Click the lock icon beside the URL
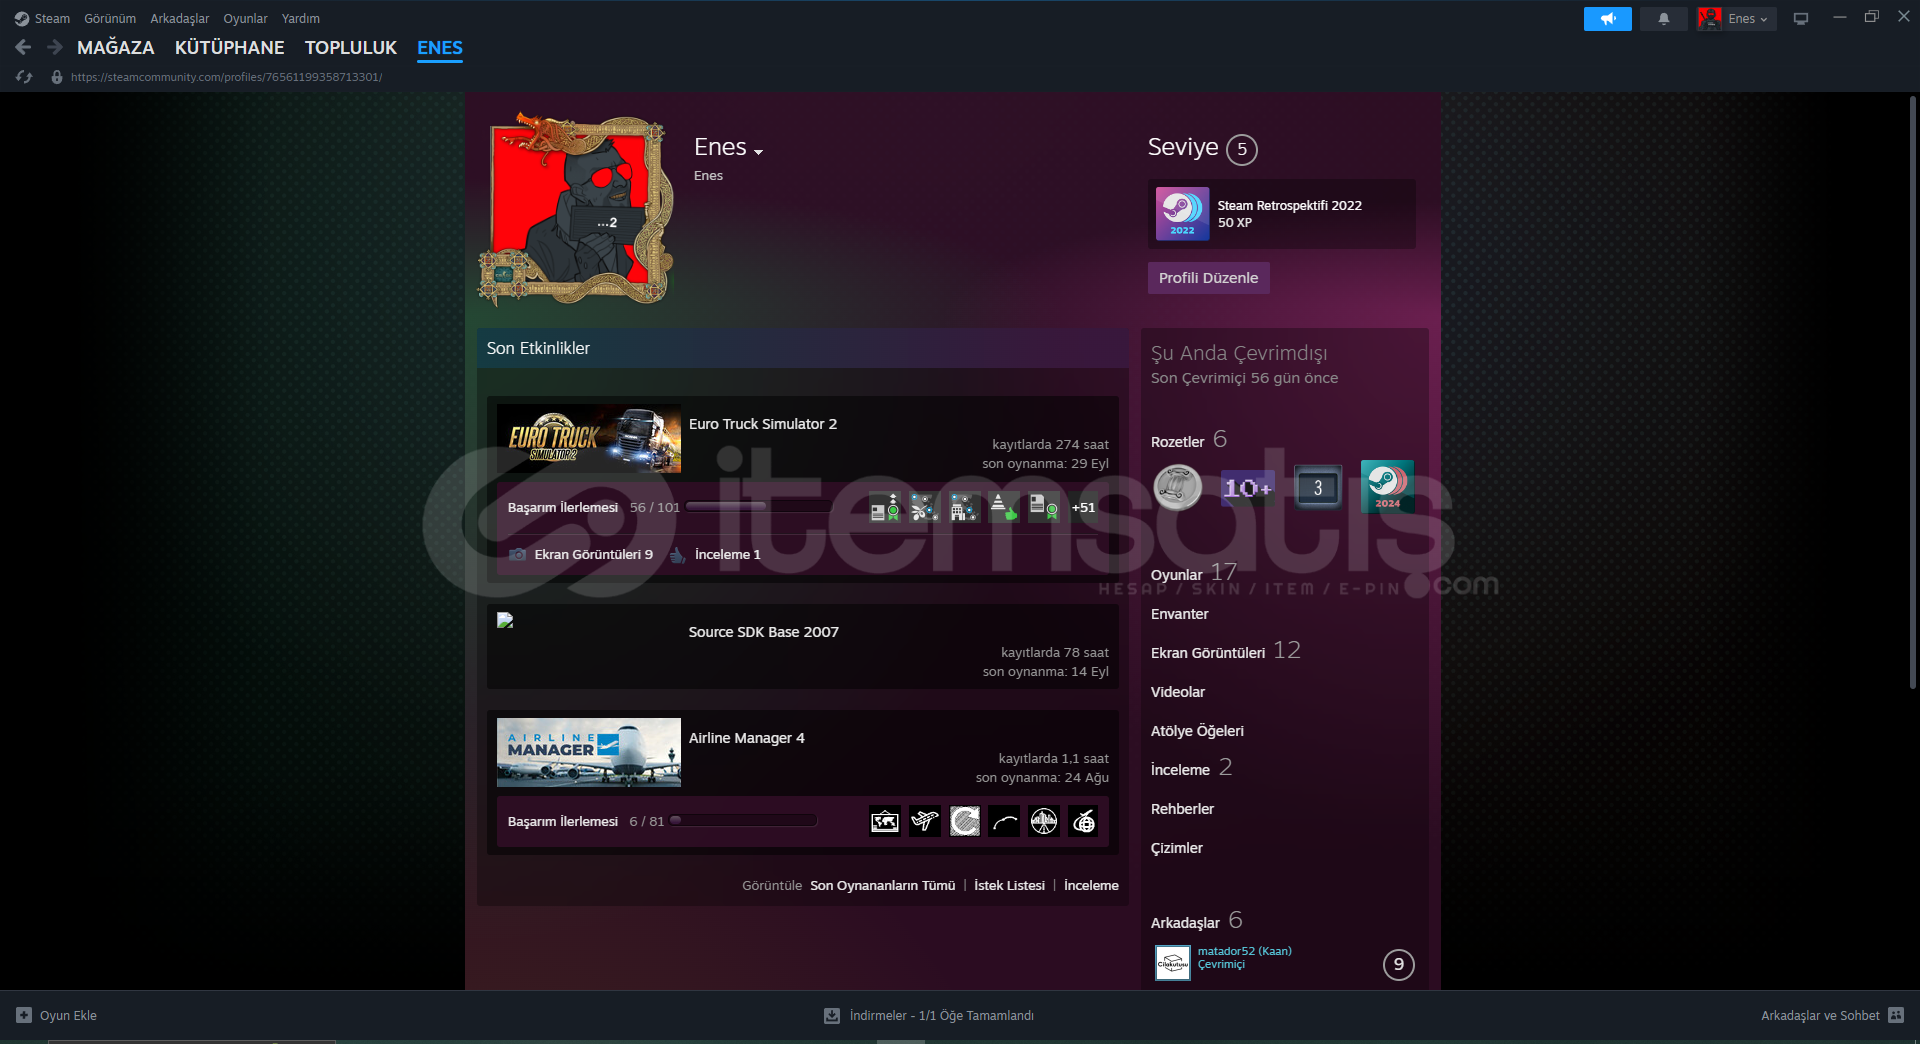This screenshot has width=1920, height=1044. coord(57,77)
